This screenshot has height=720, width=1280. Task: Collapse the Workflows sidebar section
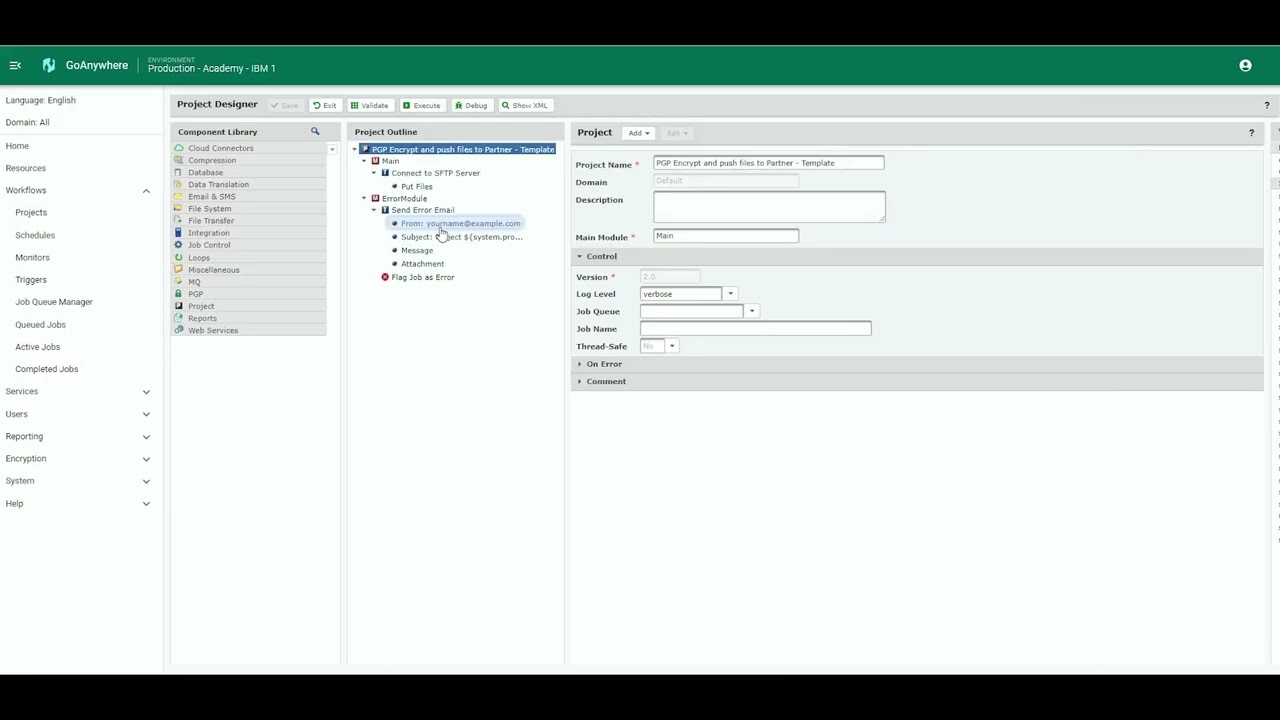pos(146,191)
